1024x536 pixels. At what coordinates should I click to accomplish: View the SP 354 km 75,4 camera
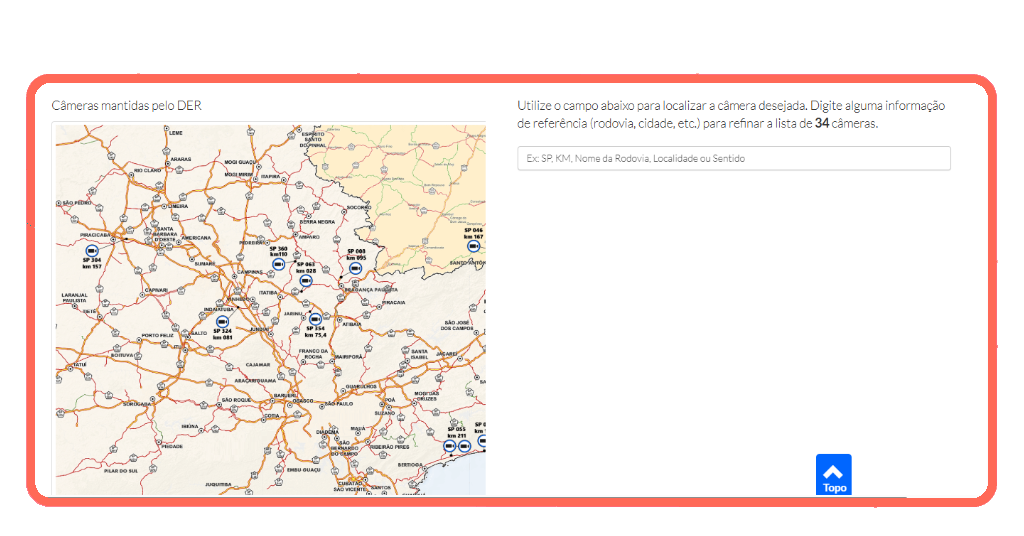pyautogui.click(x=315, y=319)
